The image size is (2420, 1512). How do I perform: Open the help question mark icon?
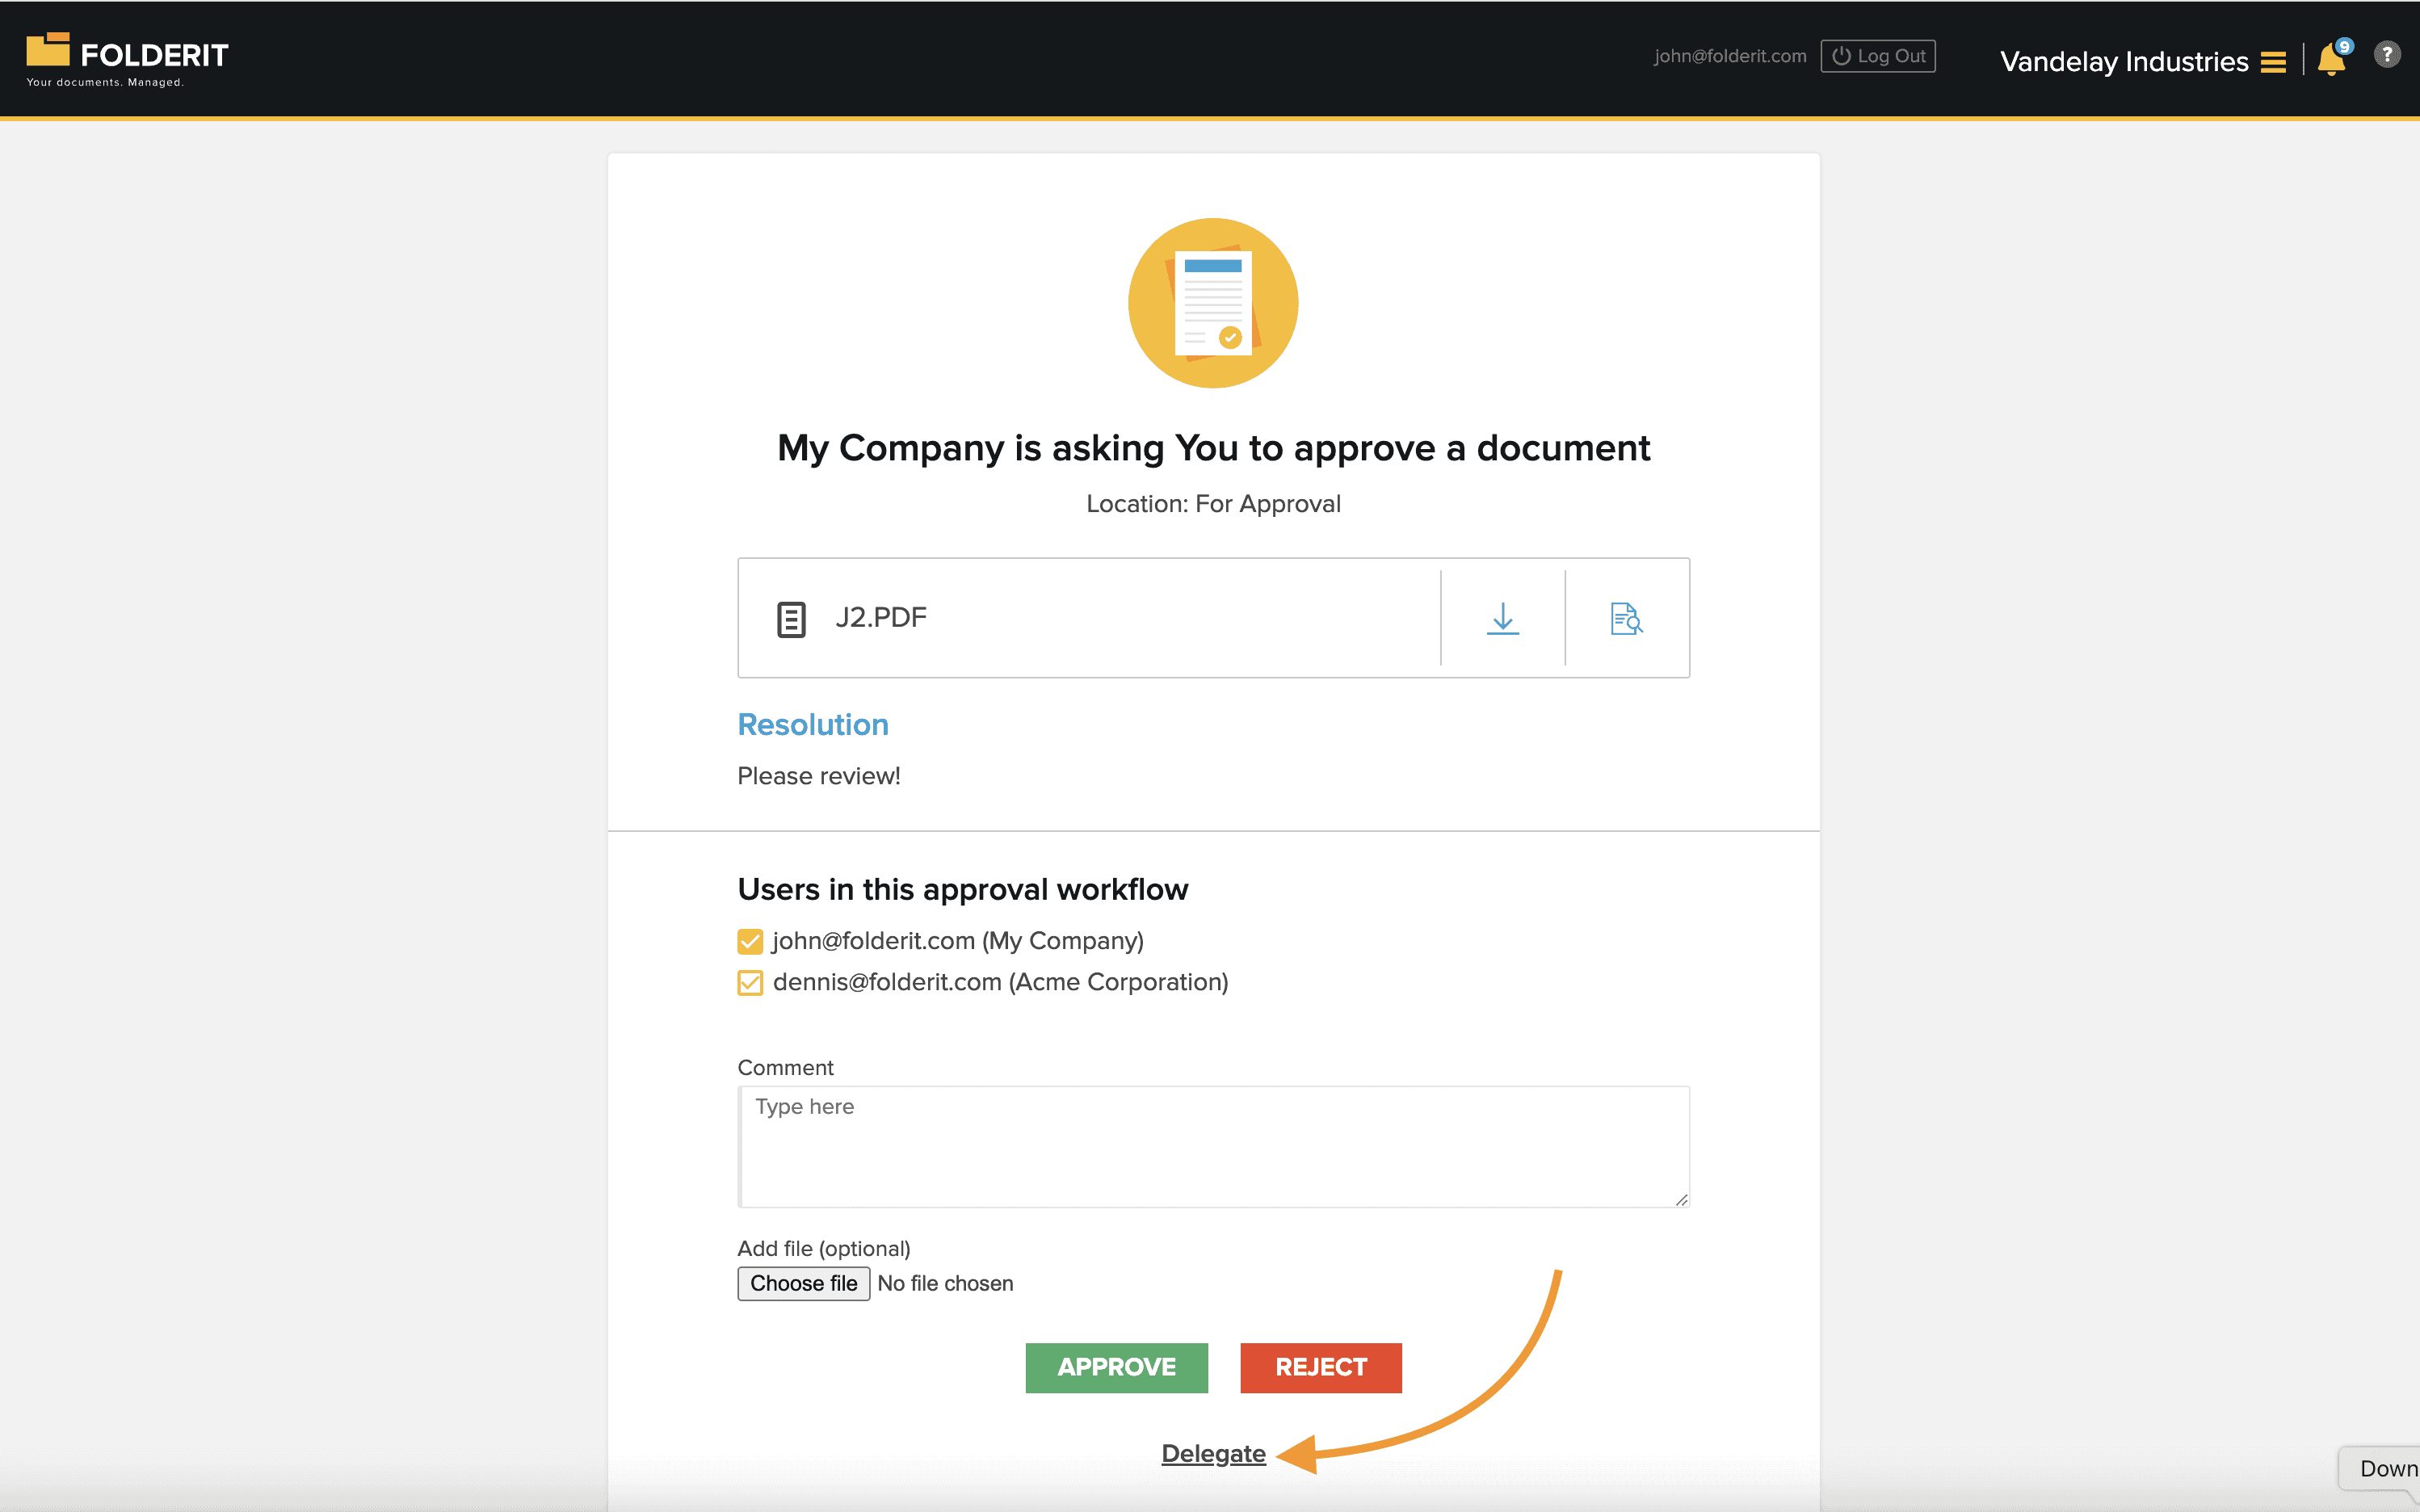[2387, 54]
